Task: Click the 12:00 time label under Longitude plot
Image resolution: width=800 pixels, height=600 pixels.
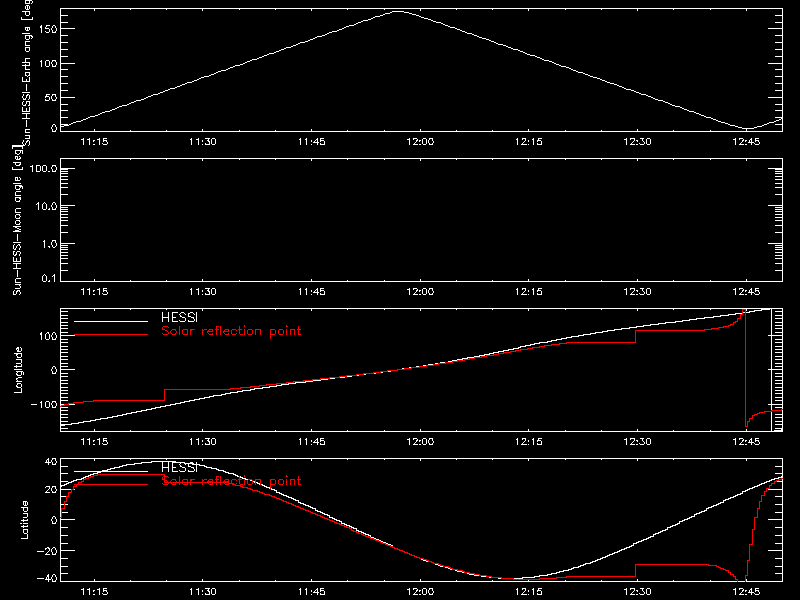Action: click(420, 441)
